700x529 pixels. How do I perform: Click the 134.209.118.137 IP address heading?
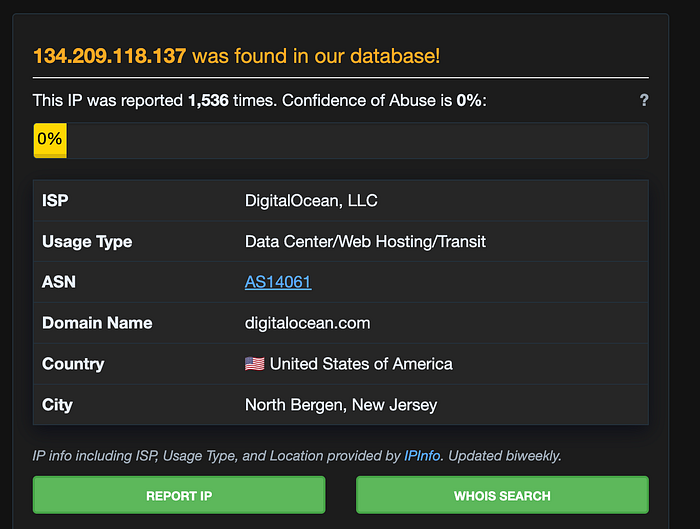pos(109,56)
